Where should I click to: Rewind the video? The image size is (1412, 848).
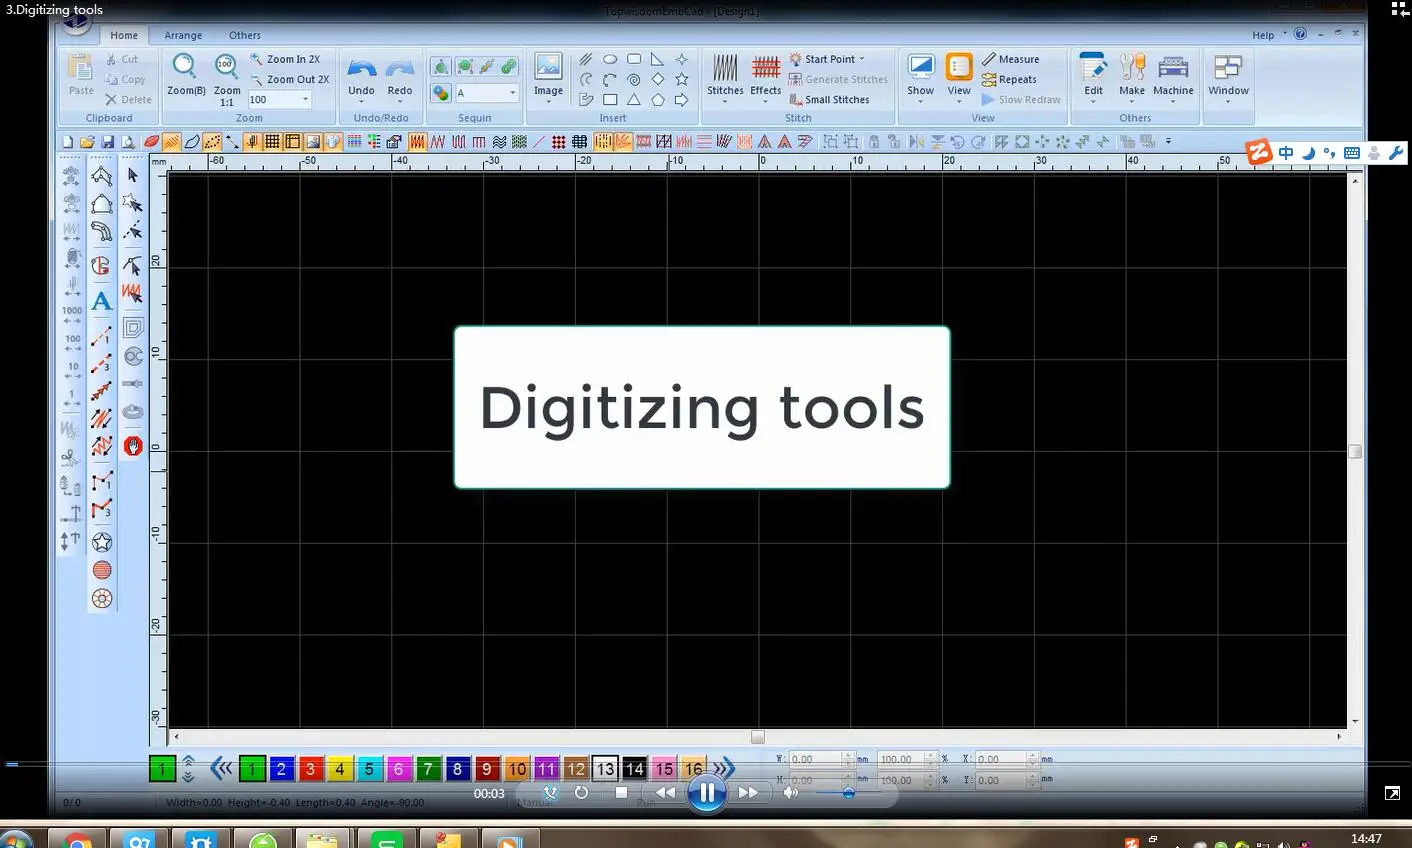[665, 793]
